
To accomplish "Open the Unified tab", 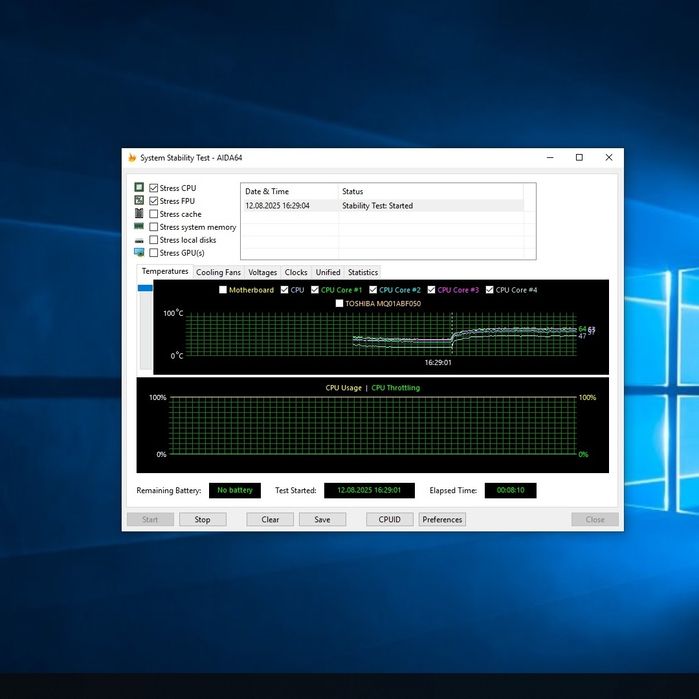I will (328, 272).
